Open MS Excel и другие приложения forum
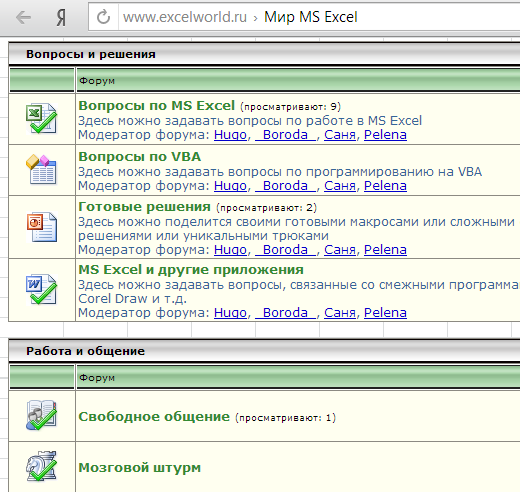 coord(191,270)
